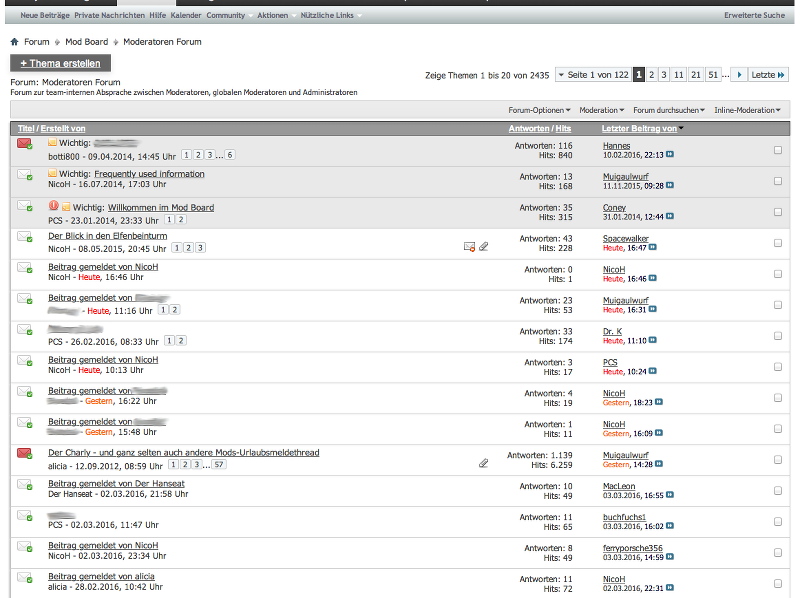This screenshot has height=598, width=800.
Task: Open the Kalender menu item
Action: [x=185, y=16]
